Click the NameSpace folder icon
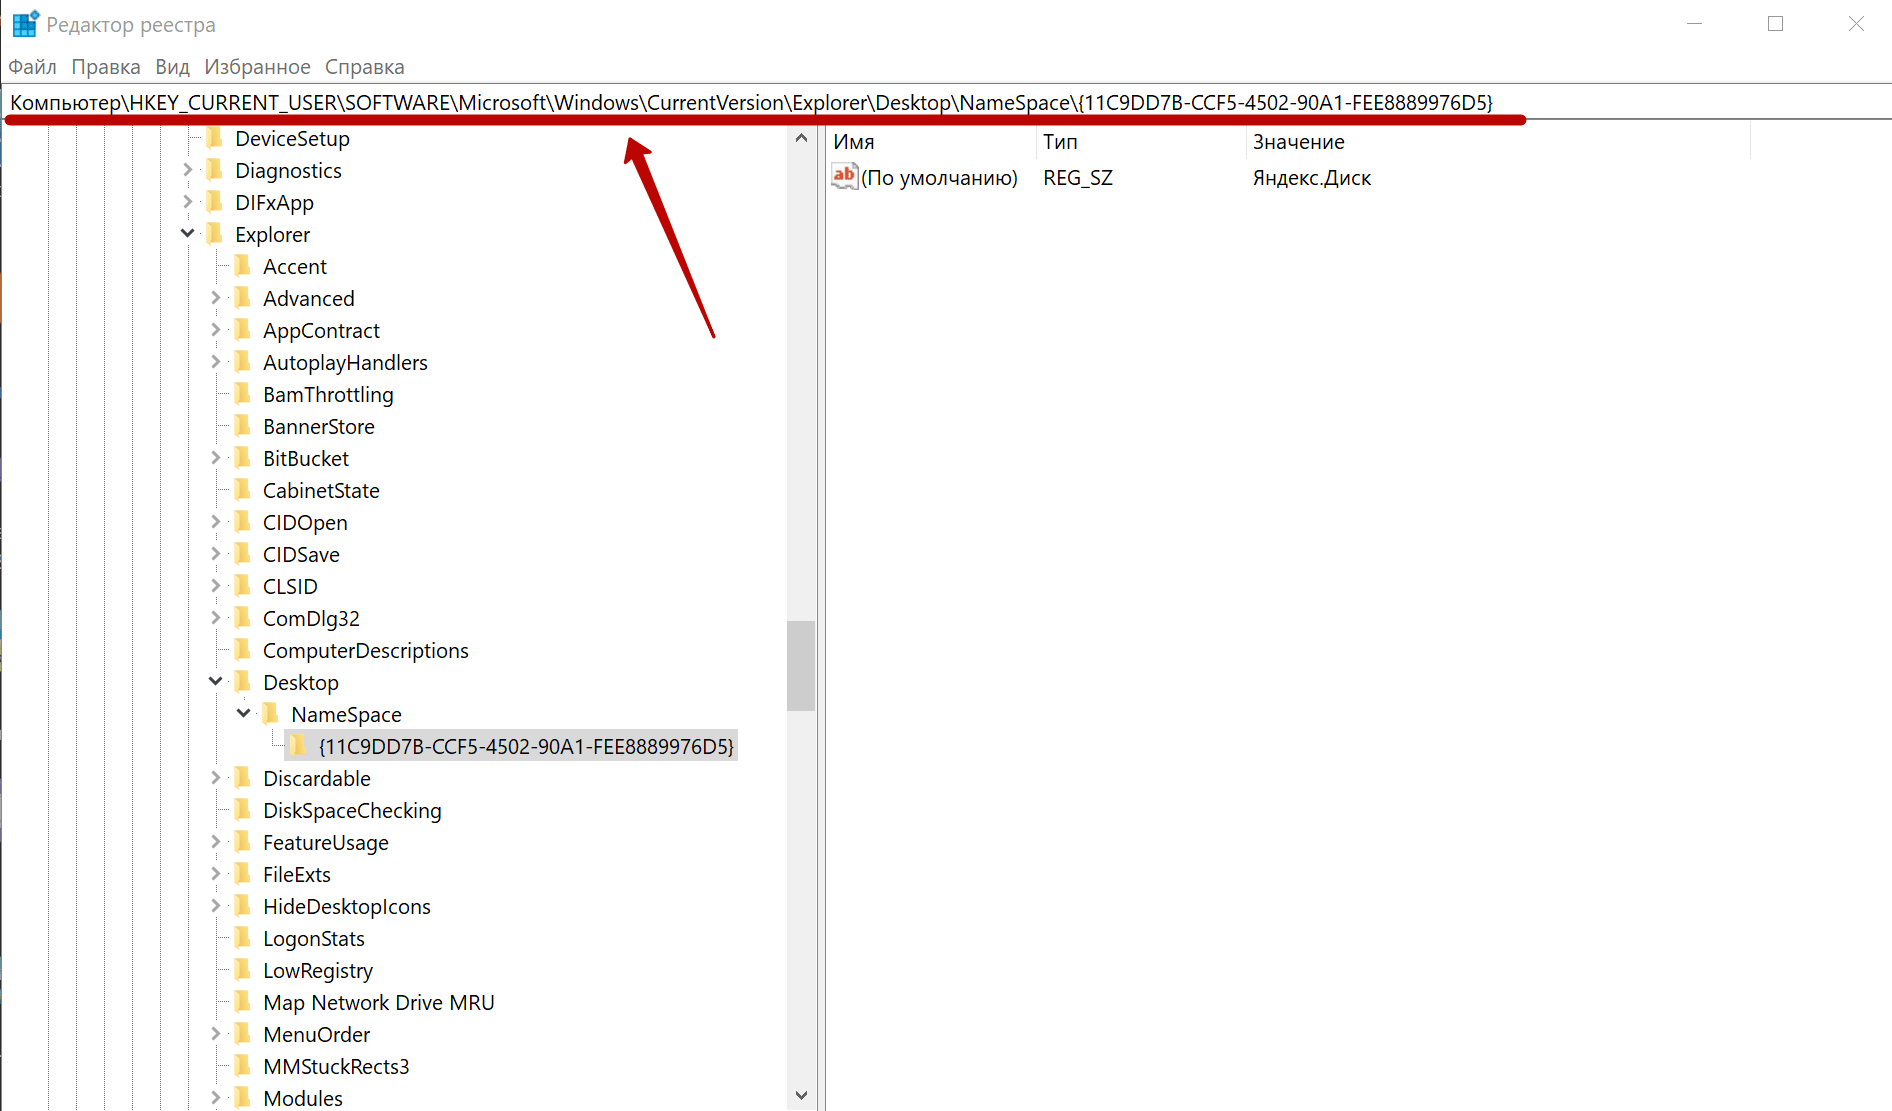1892x1111 pixels. (270, 714)
